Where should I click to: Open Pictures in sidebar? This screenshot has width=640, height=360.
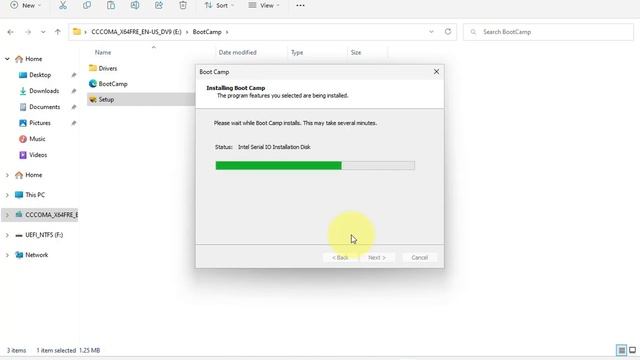pos(40,123)
